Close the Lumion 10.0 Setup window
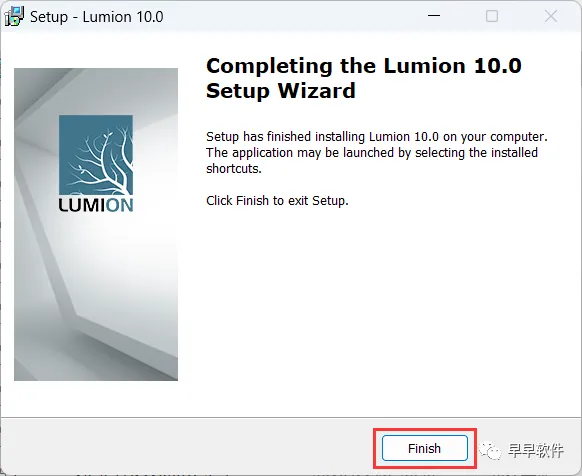This screenshot has width=582, height=476. click(x=551, y=16)
